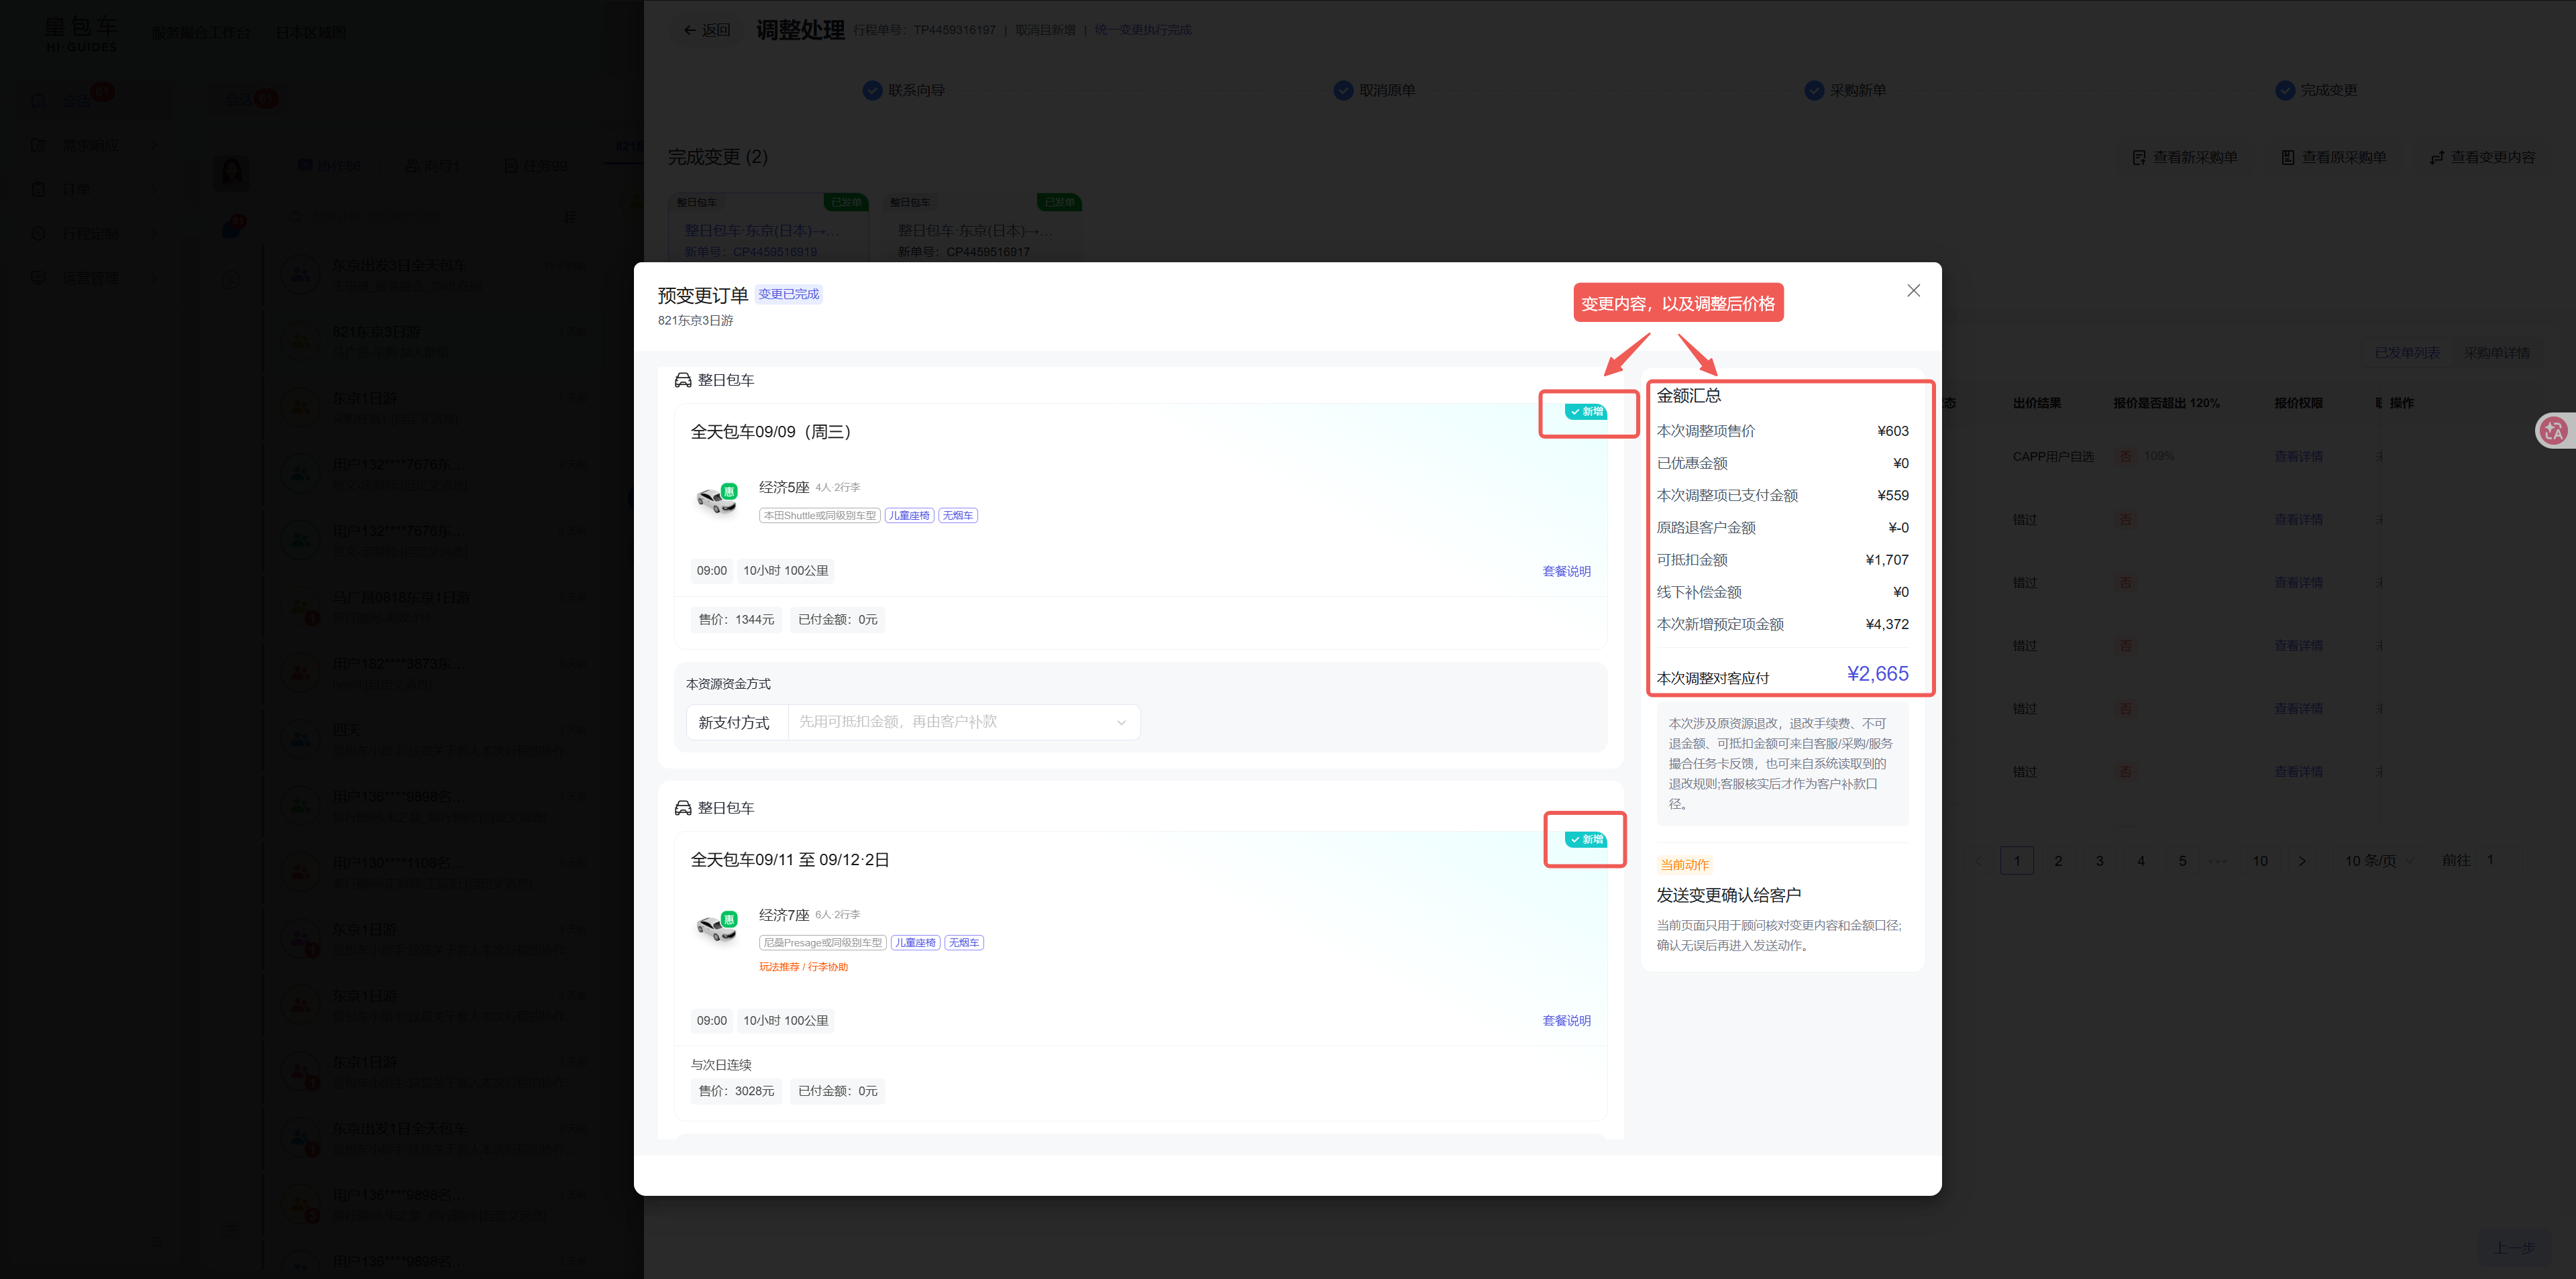This screenshot has width=2576, height=1279.
Task: Select the 本田Shuttle或同级别车型 tag
Action: click(x=820, y=515)
